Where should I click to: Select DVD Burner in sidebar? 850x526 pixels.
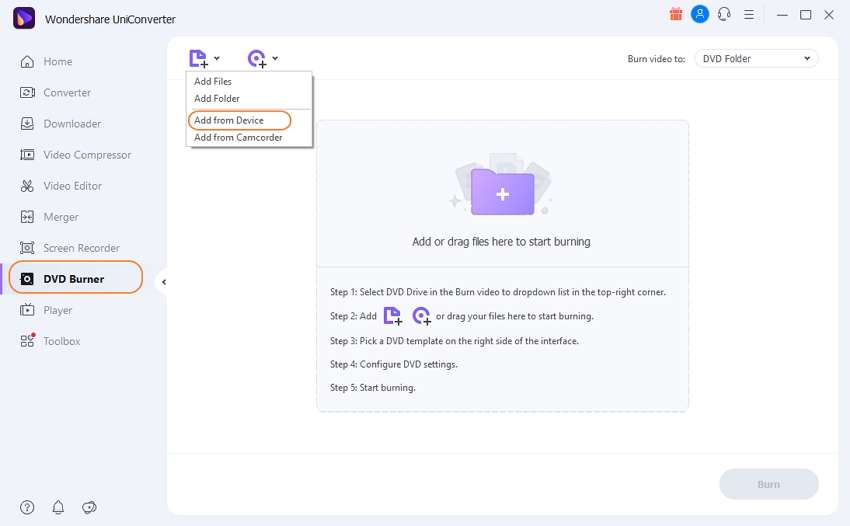click(76, 278)
